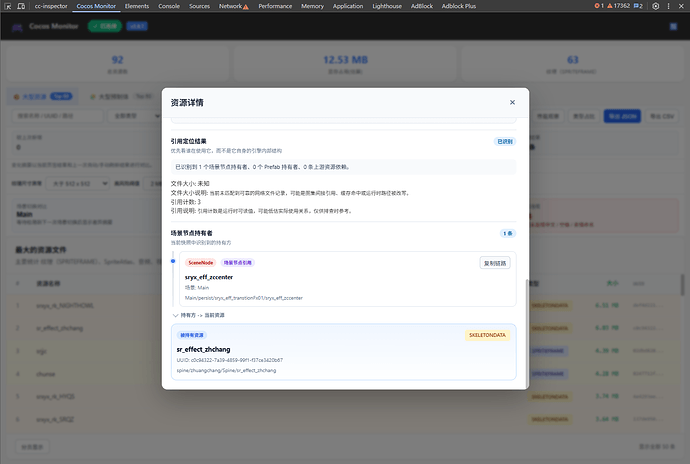690x464 pixels.
Task: Click the blue version badge in header
Action: click(137, 26)
